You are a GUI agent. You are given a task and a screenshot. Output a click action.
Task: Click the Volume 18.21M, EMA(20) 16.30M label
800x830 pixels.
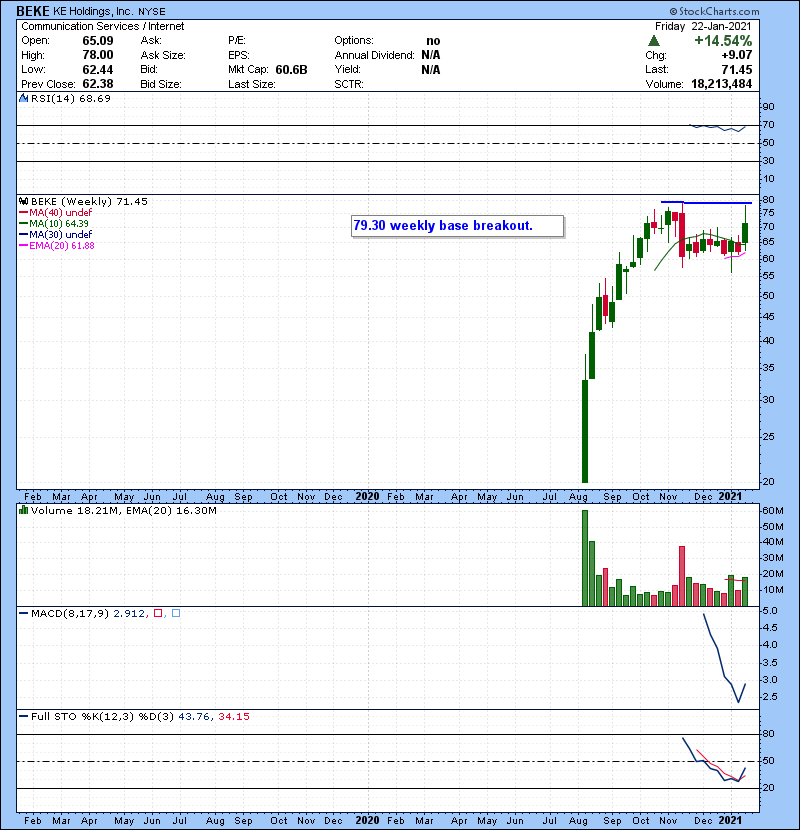pos(124,511)
